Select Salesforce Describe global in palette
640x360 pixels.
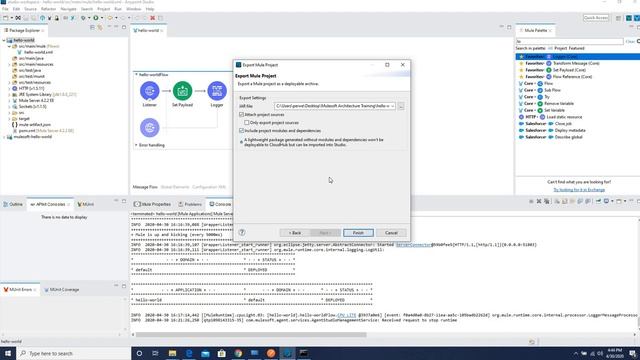point(568,137)
